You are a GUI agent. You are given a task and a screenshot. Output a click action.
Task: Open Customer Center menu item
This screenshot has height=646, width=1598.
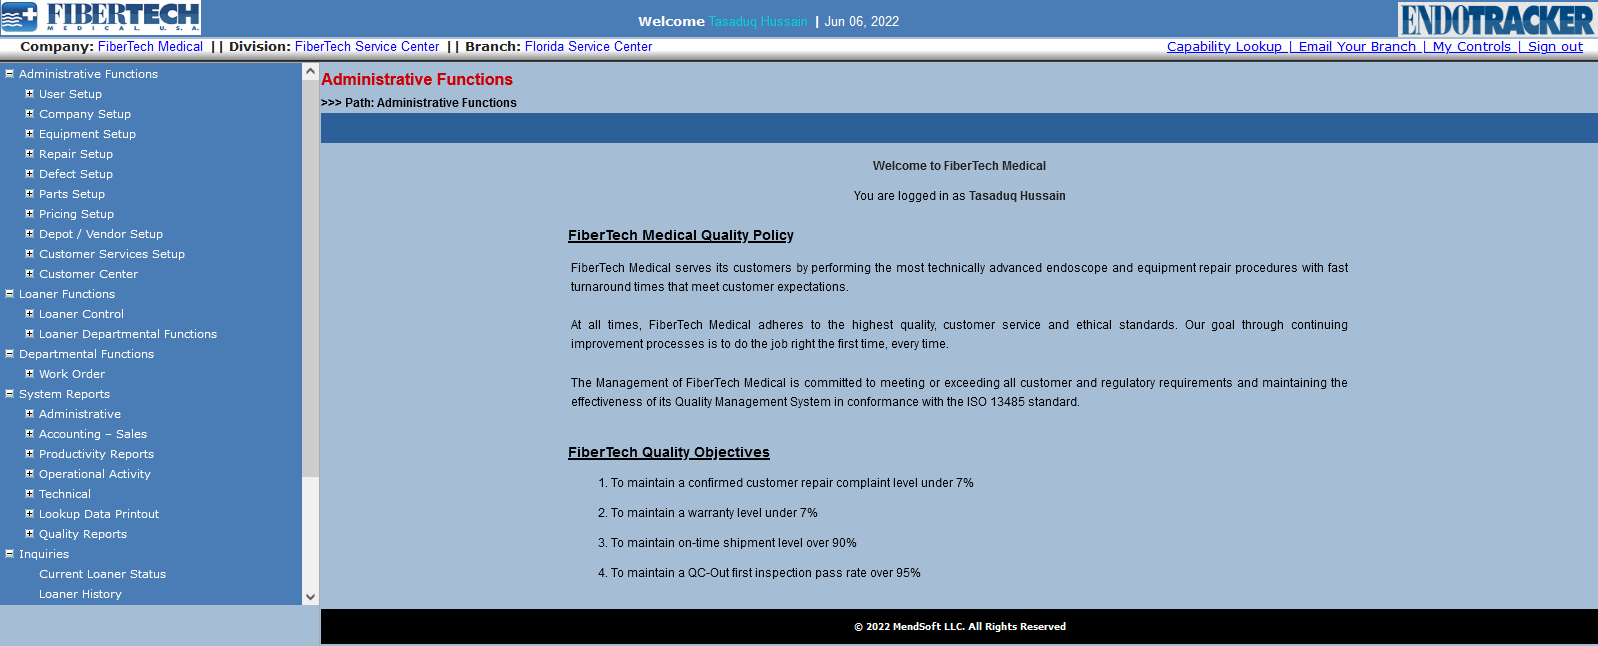tap(88, 274)
